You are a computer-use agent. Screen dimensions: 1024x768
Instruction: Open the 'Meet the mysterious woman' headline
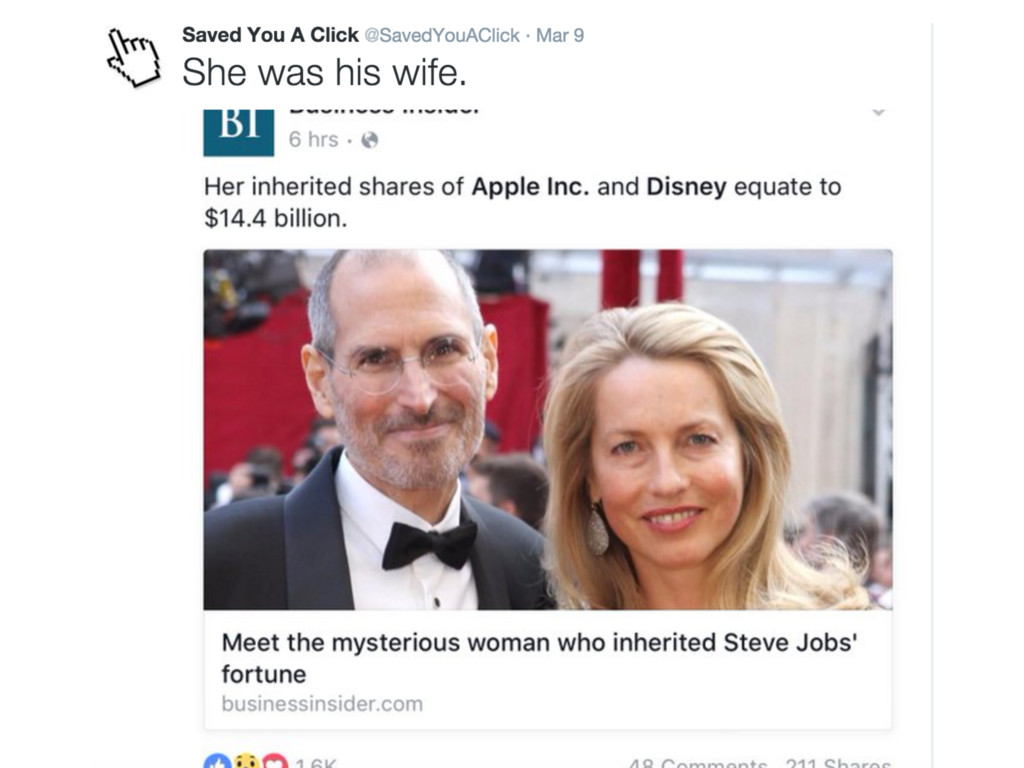[x=539, y=658]
